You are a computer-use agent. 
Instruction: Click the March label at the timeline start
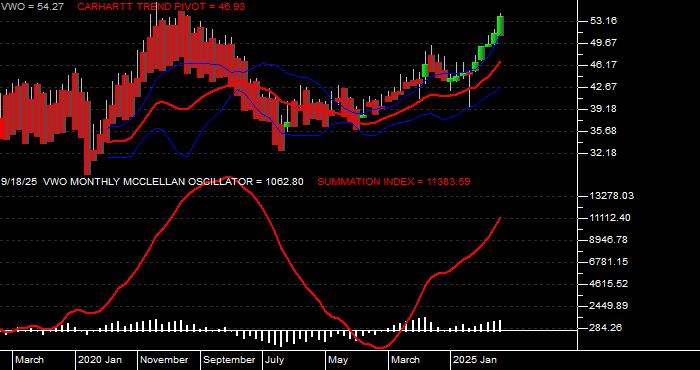(x=30, y=360)
